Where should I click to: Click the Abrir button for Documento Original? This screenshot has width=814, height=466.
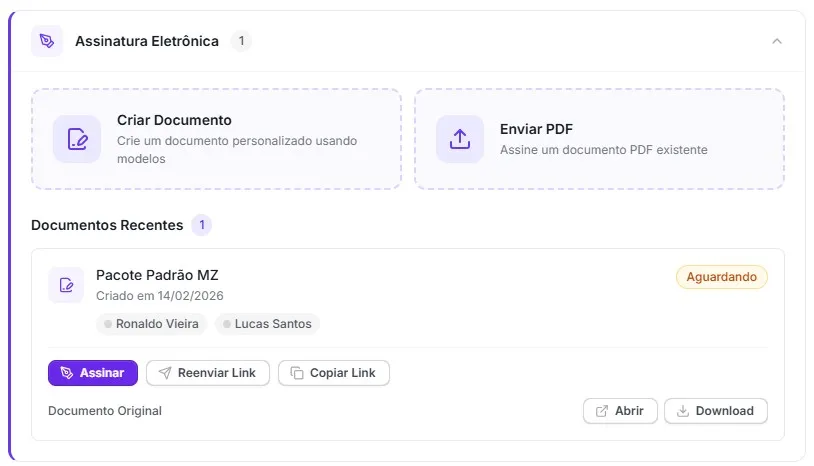620,411
